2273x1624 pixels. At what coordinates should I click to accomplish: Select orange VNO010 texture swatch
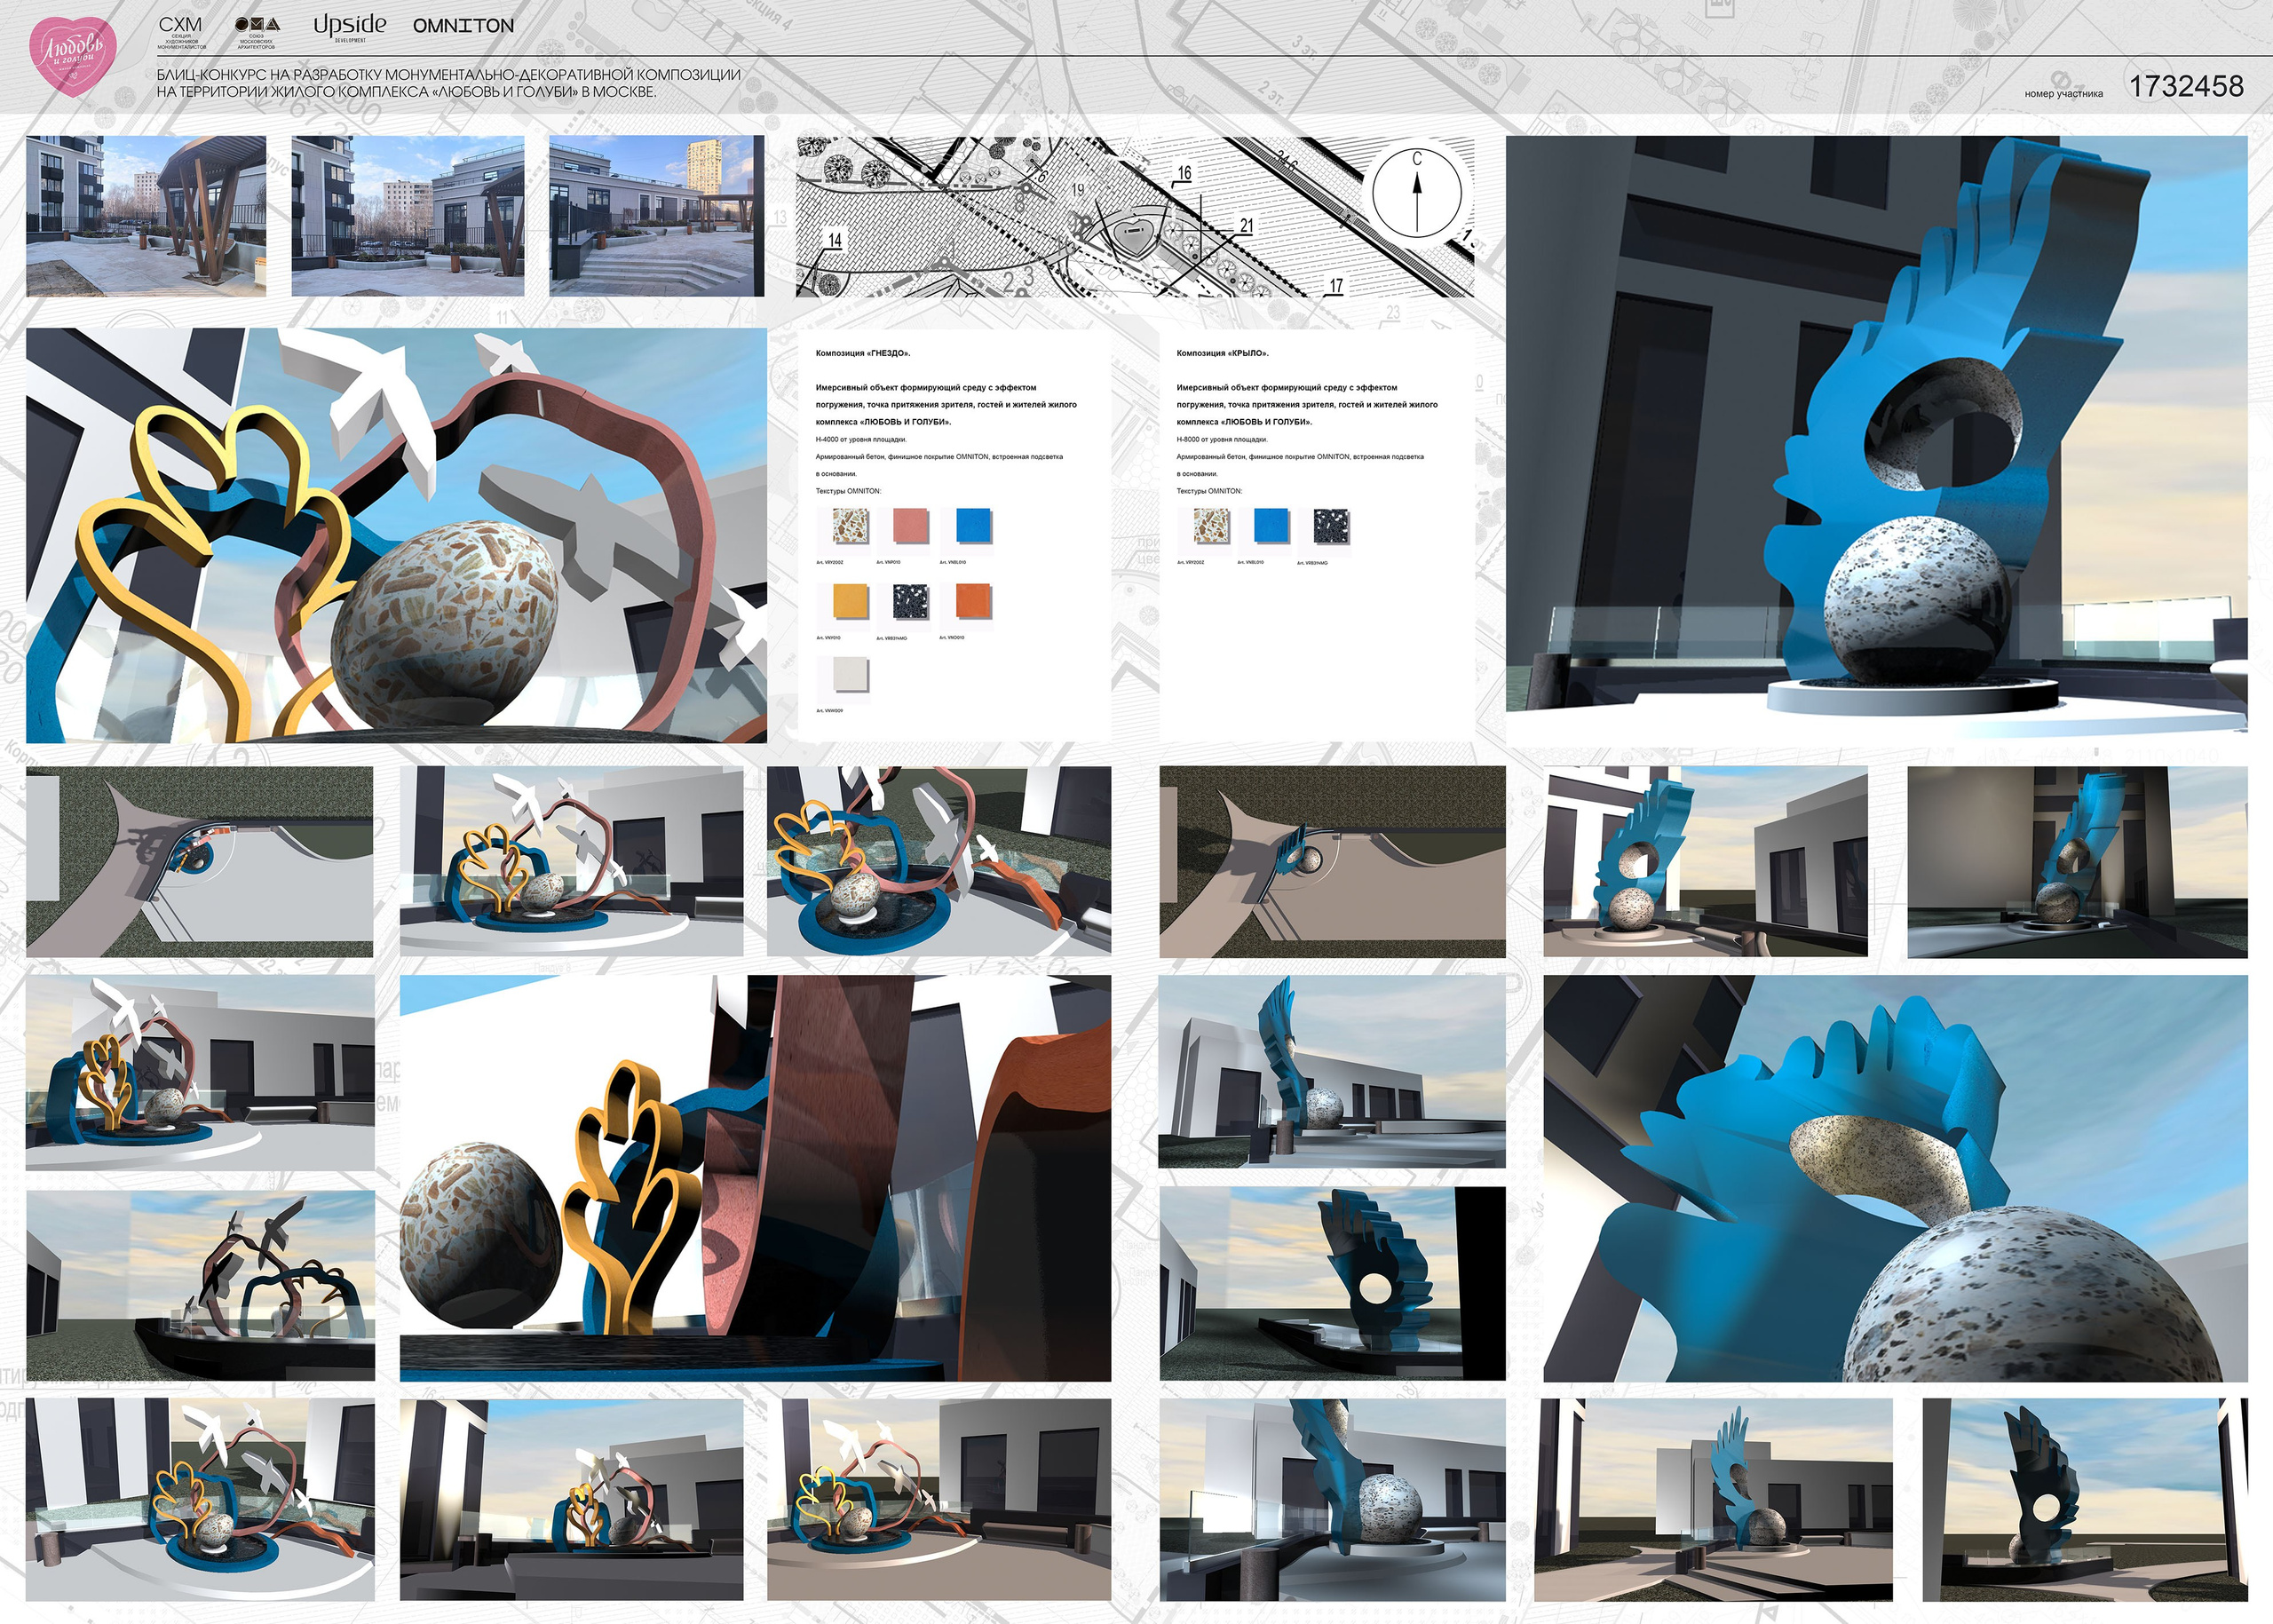(x=972, y=601)
